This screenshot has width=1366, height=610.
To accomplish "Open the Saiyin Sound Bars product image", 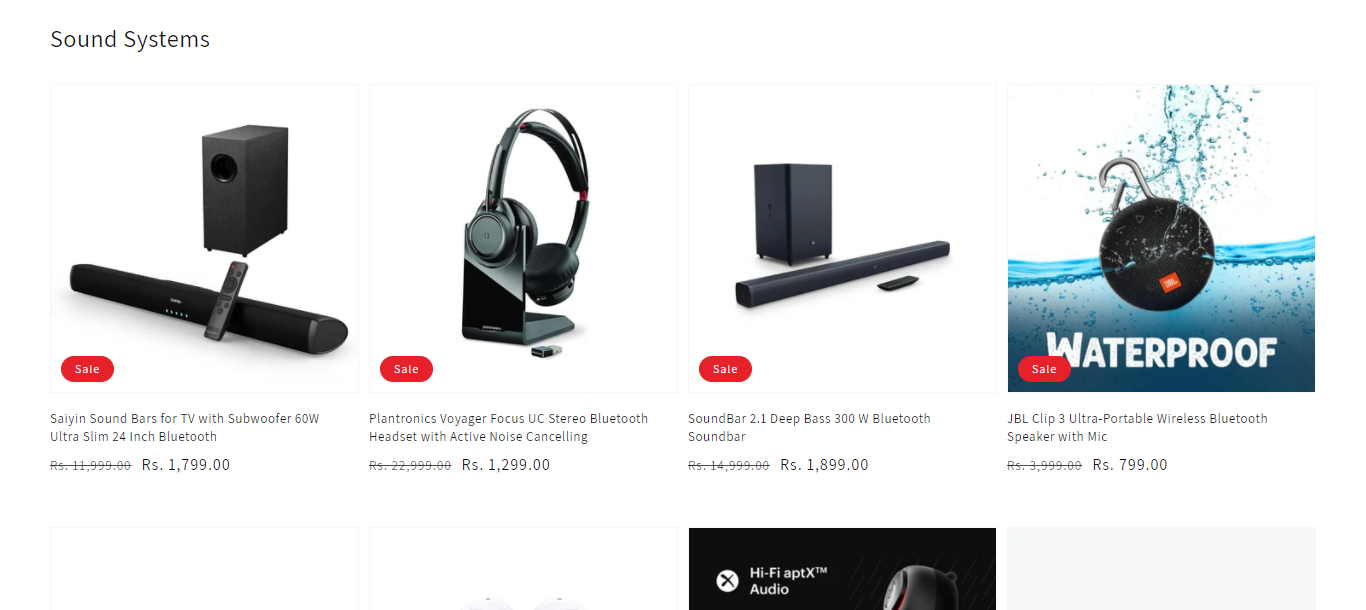I will pos(204,238).
